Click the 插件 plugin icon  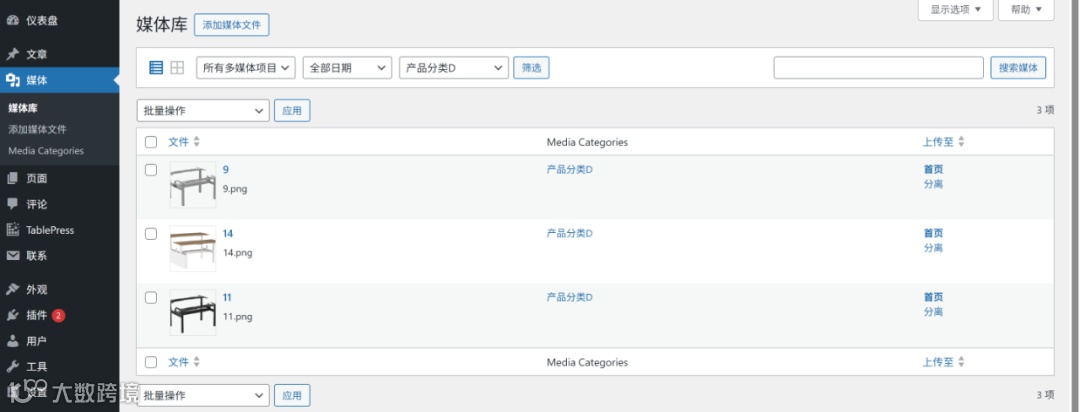[12, 316]
